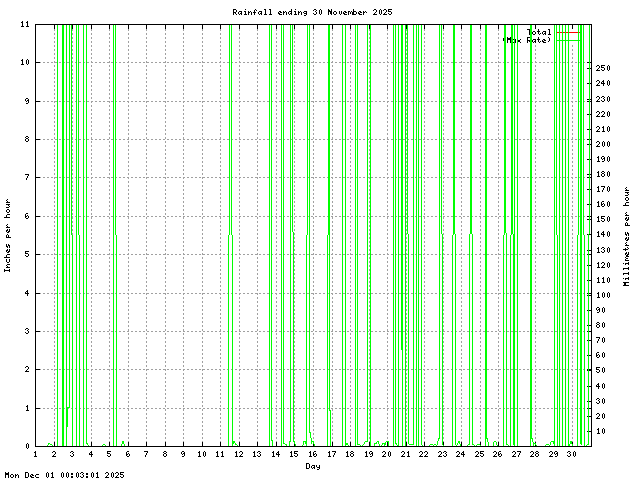
Task: Click the chart title "Rainfall ending 30 November 2025"
Action: [x=312, y=12]
